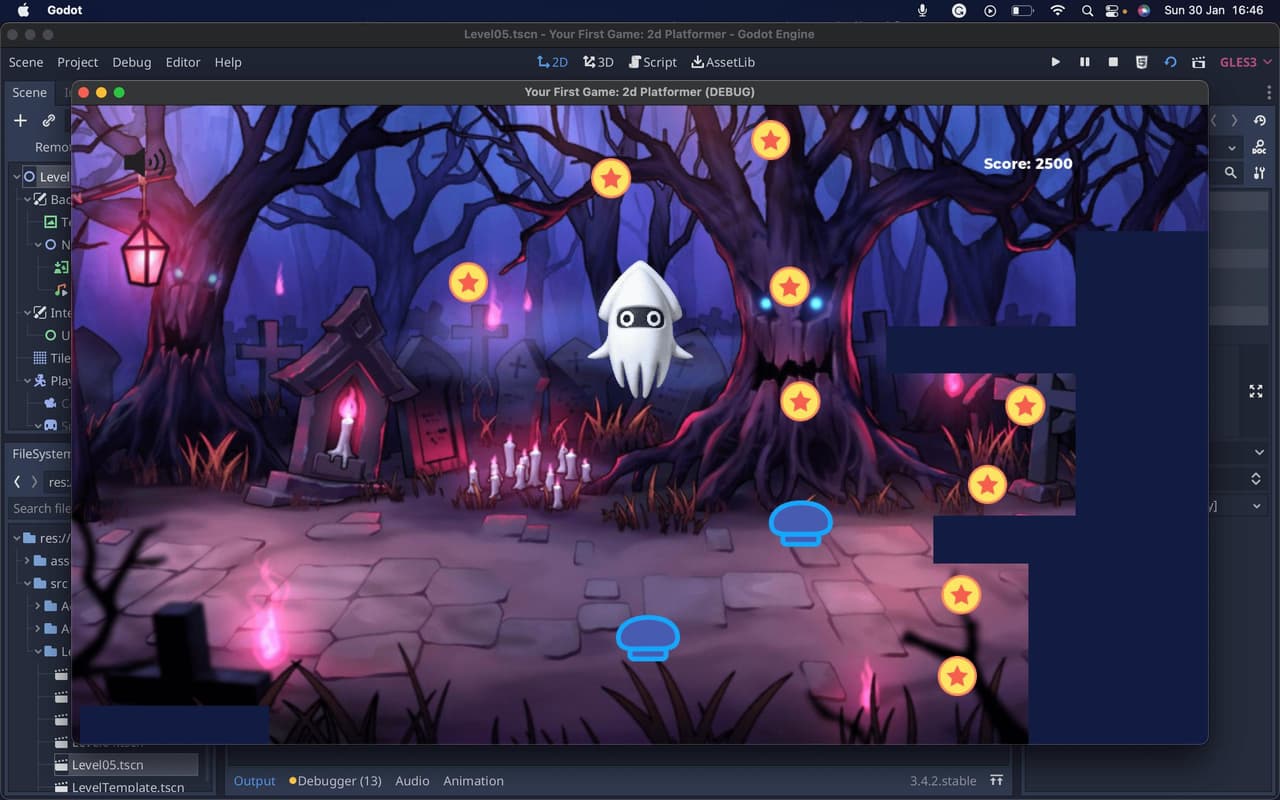Open the macOS Control Center icon
The height and width of the screenshot is (800, 1280).
point(1112,11)
